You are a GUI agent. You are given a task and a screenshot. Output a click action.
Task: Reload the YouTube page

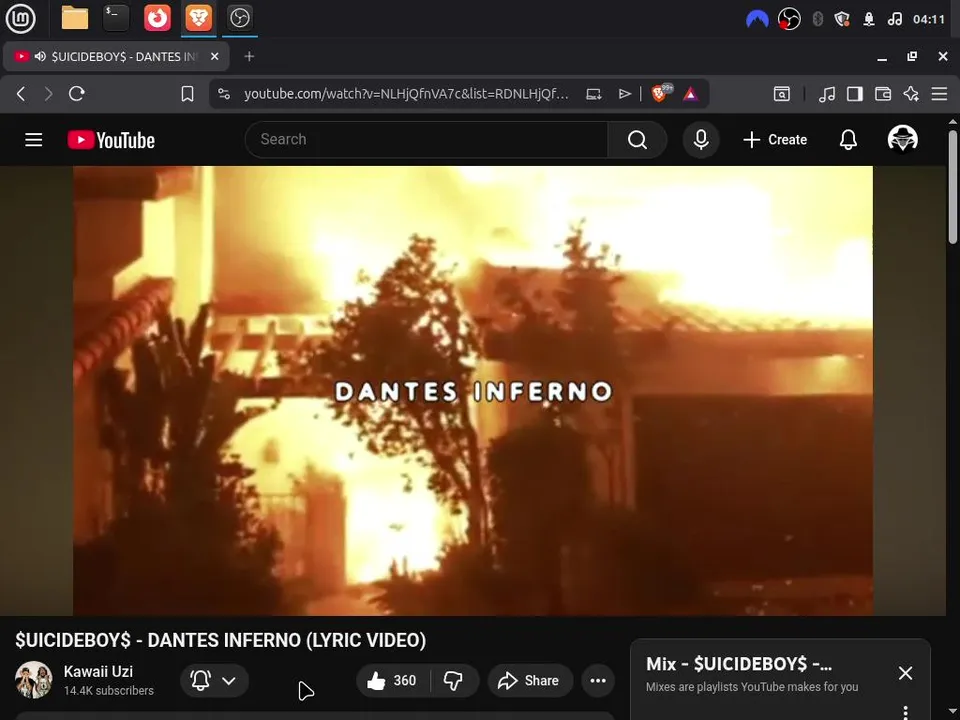[x=77, y=94]
